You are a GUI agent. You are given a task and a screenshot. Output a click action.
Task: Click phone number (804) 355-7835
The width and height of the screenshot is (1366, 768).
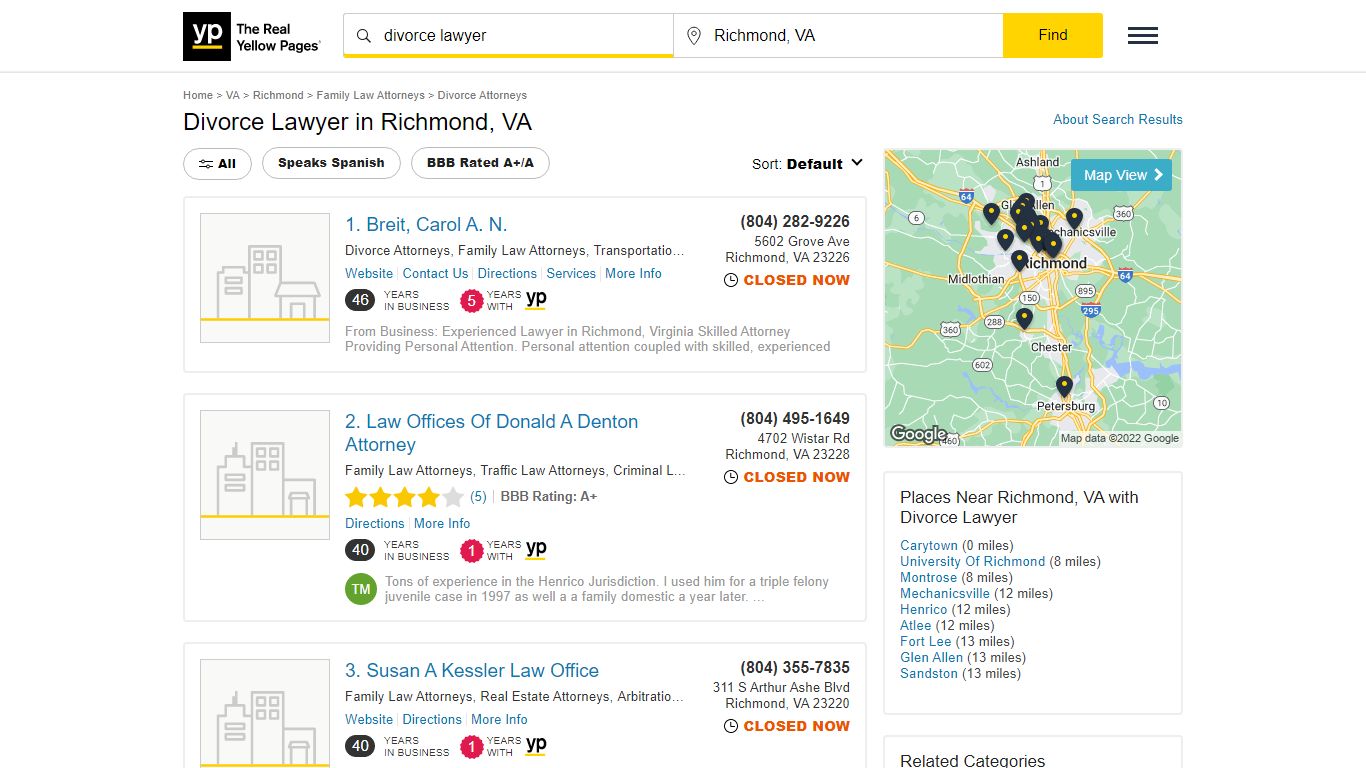click(795, 667)
